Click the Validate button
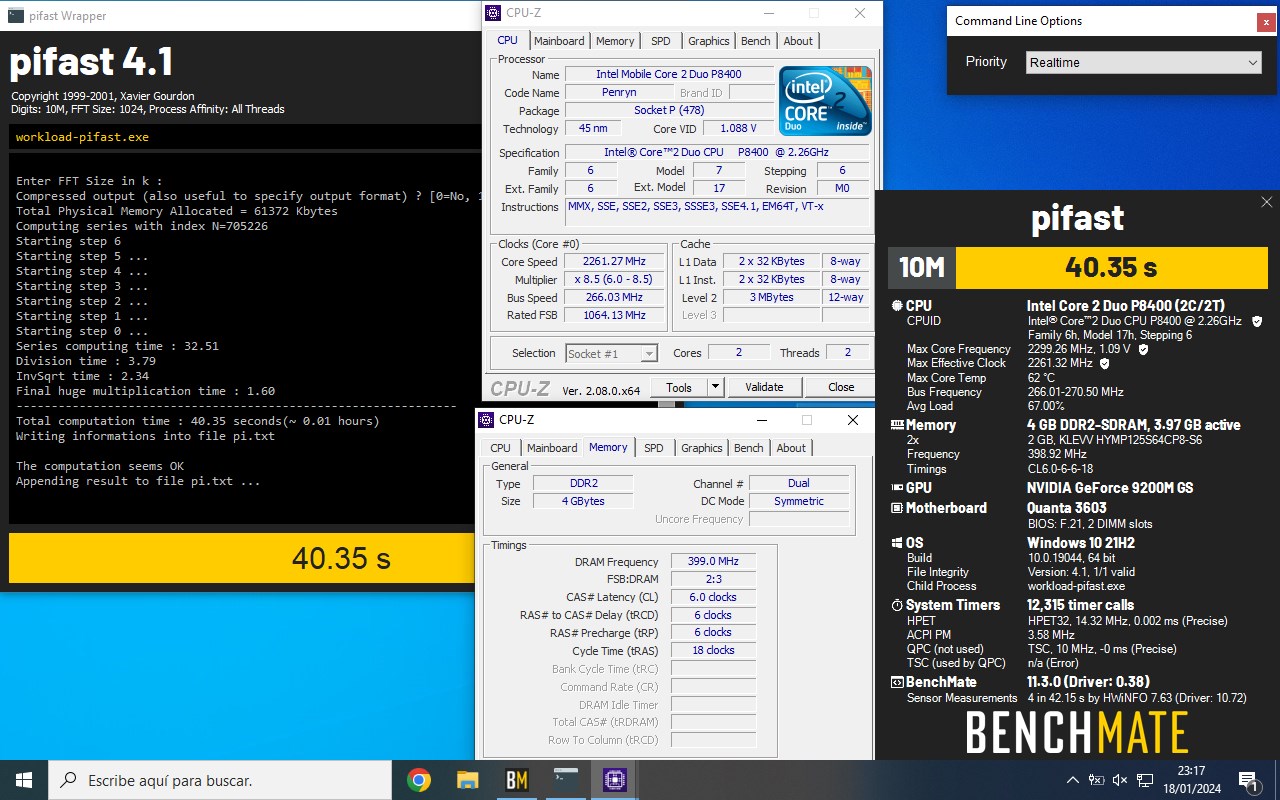 click(x=764, y=387)
